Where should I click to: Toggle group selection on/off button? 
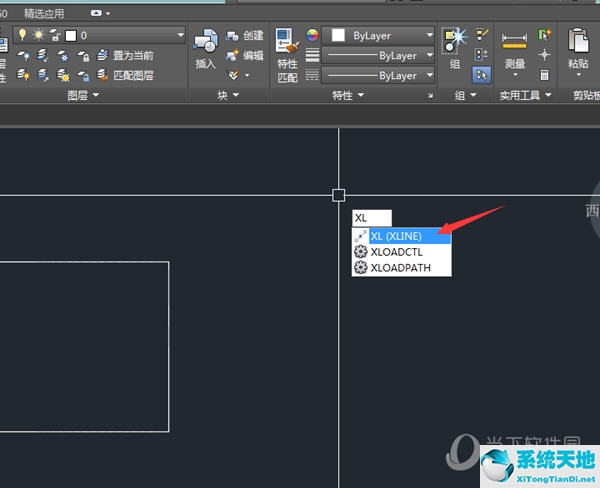(x=481, y=75)
